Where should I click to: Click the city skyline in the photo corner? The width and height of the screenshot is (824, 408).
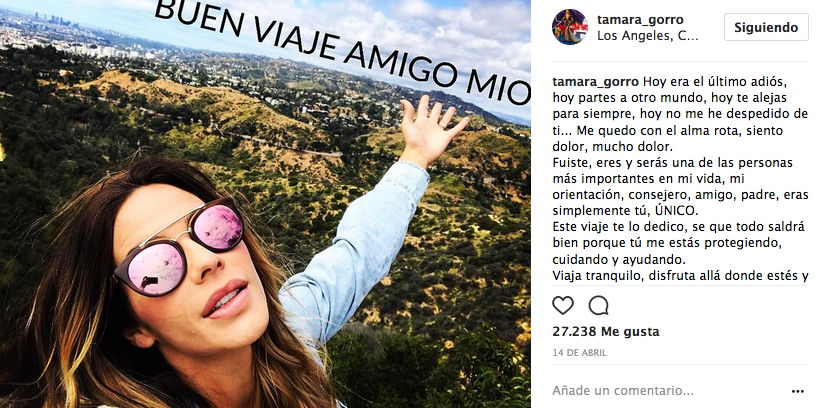(57, 21)
